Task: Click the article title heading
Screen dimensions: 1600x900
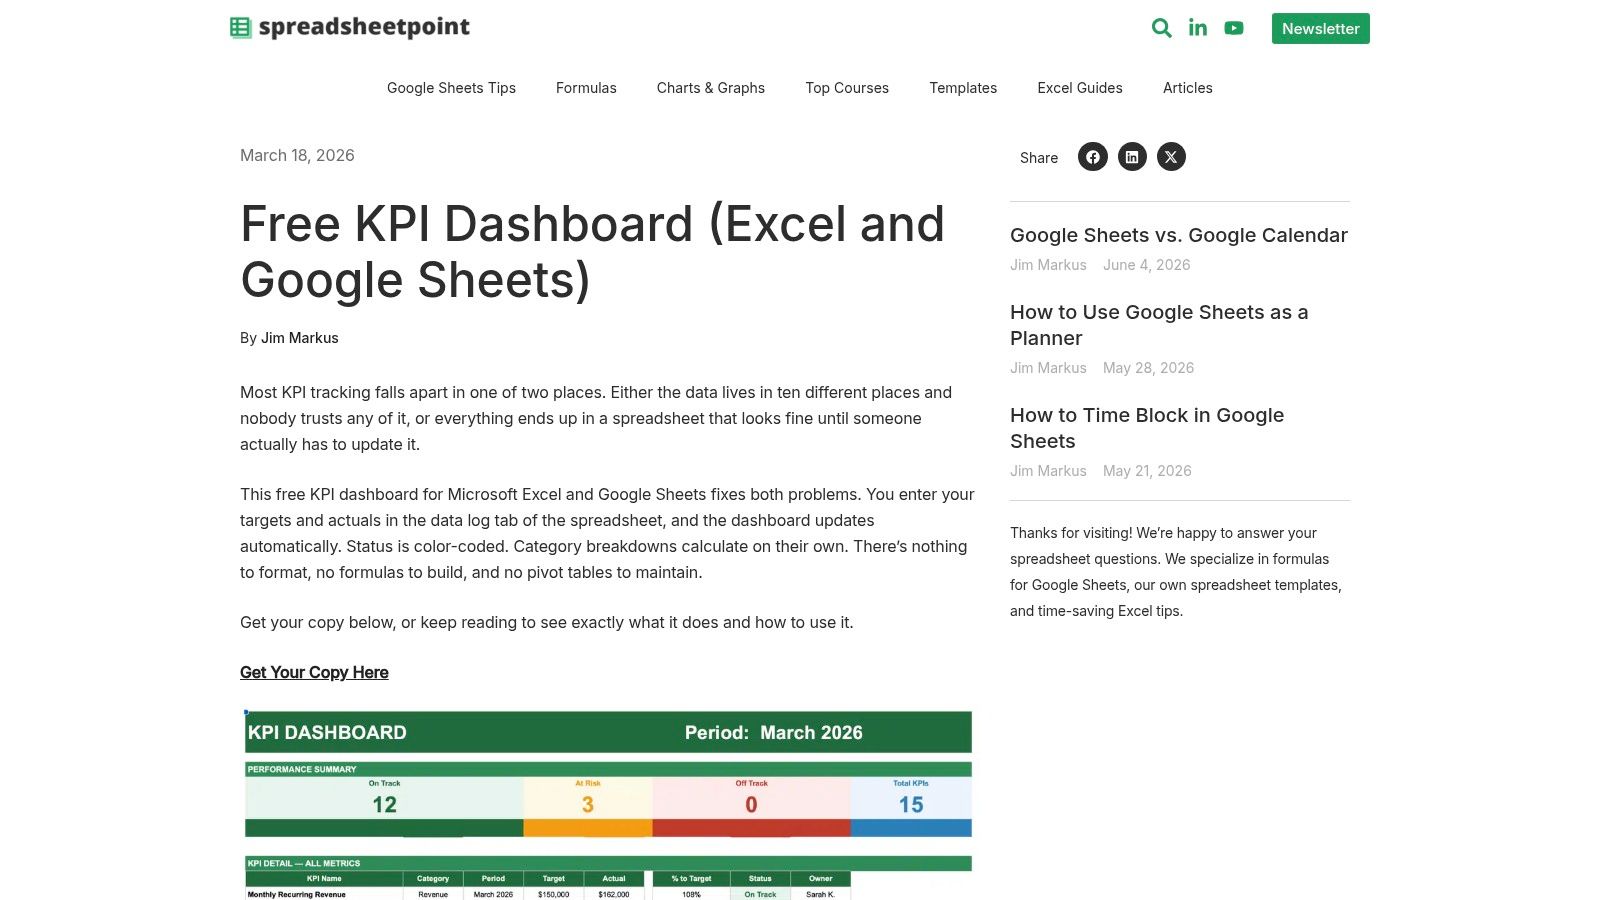Action: 592,252
